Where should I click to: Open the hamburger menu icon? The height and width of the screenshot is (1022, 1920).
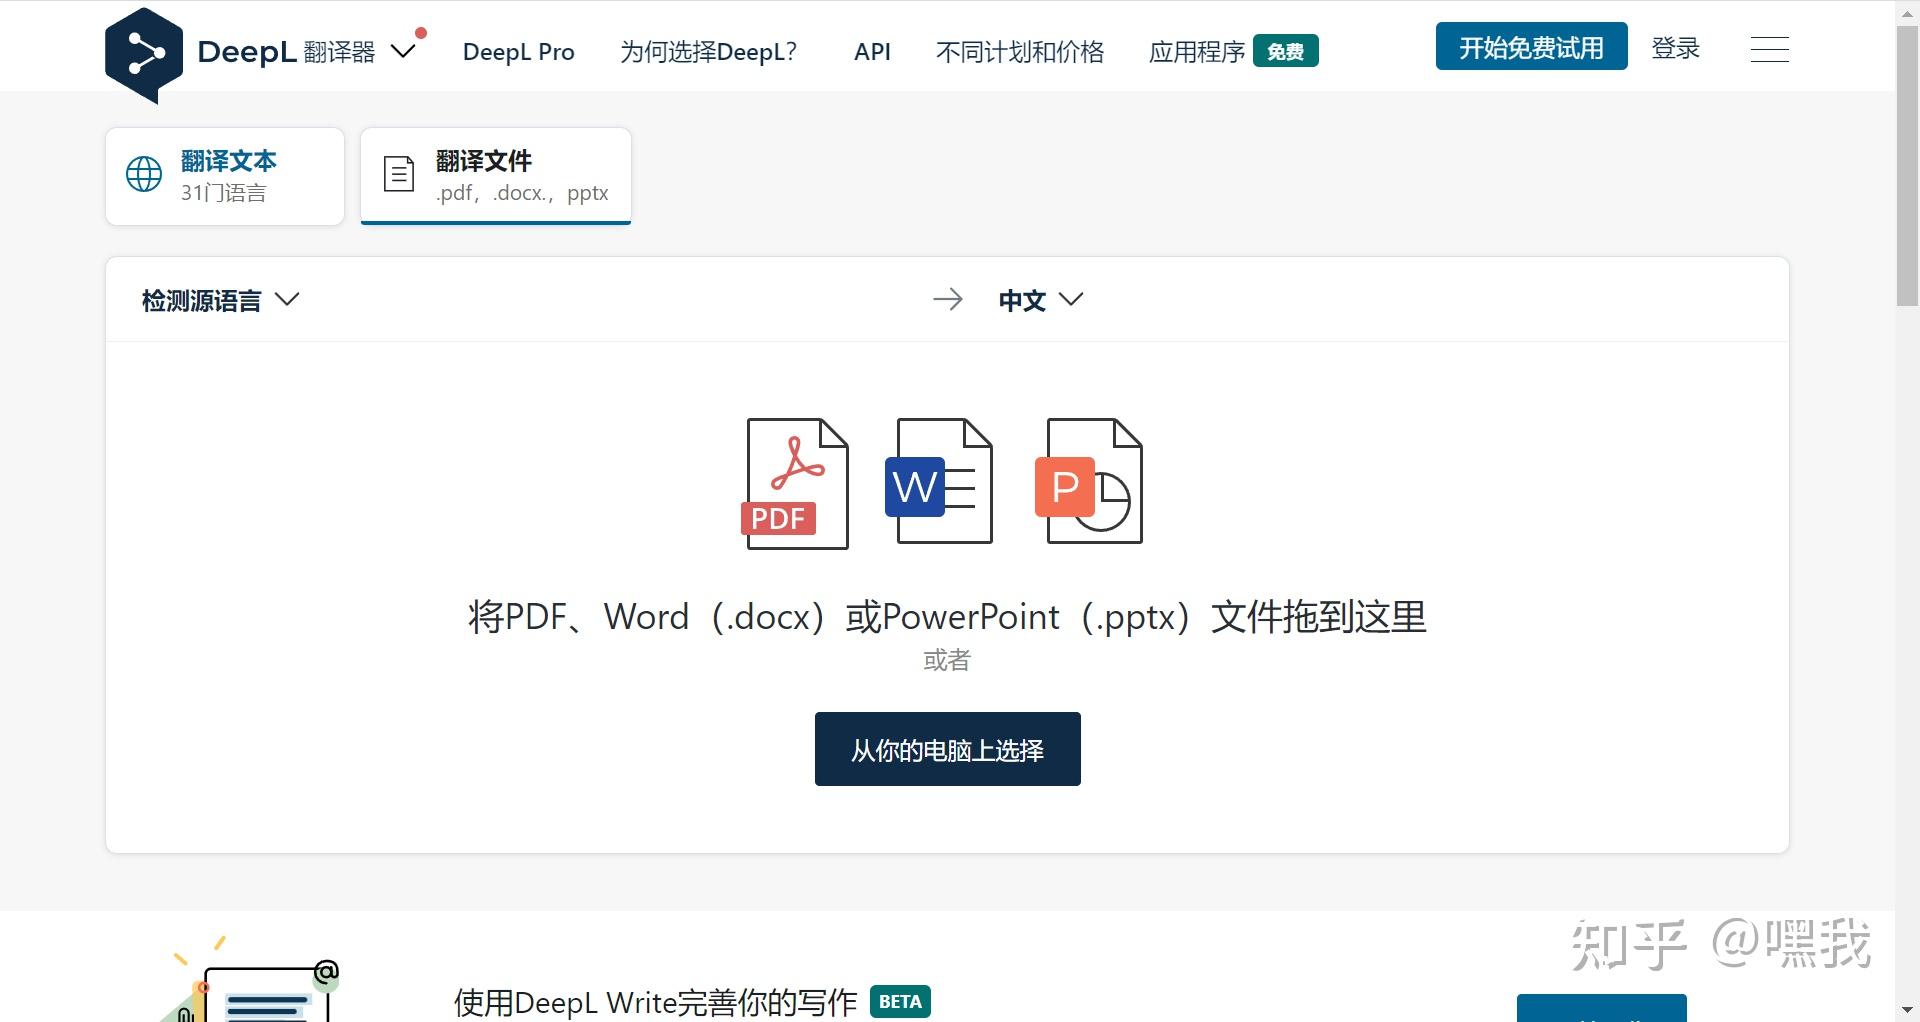point(1769,49)
